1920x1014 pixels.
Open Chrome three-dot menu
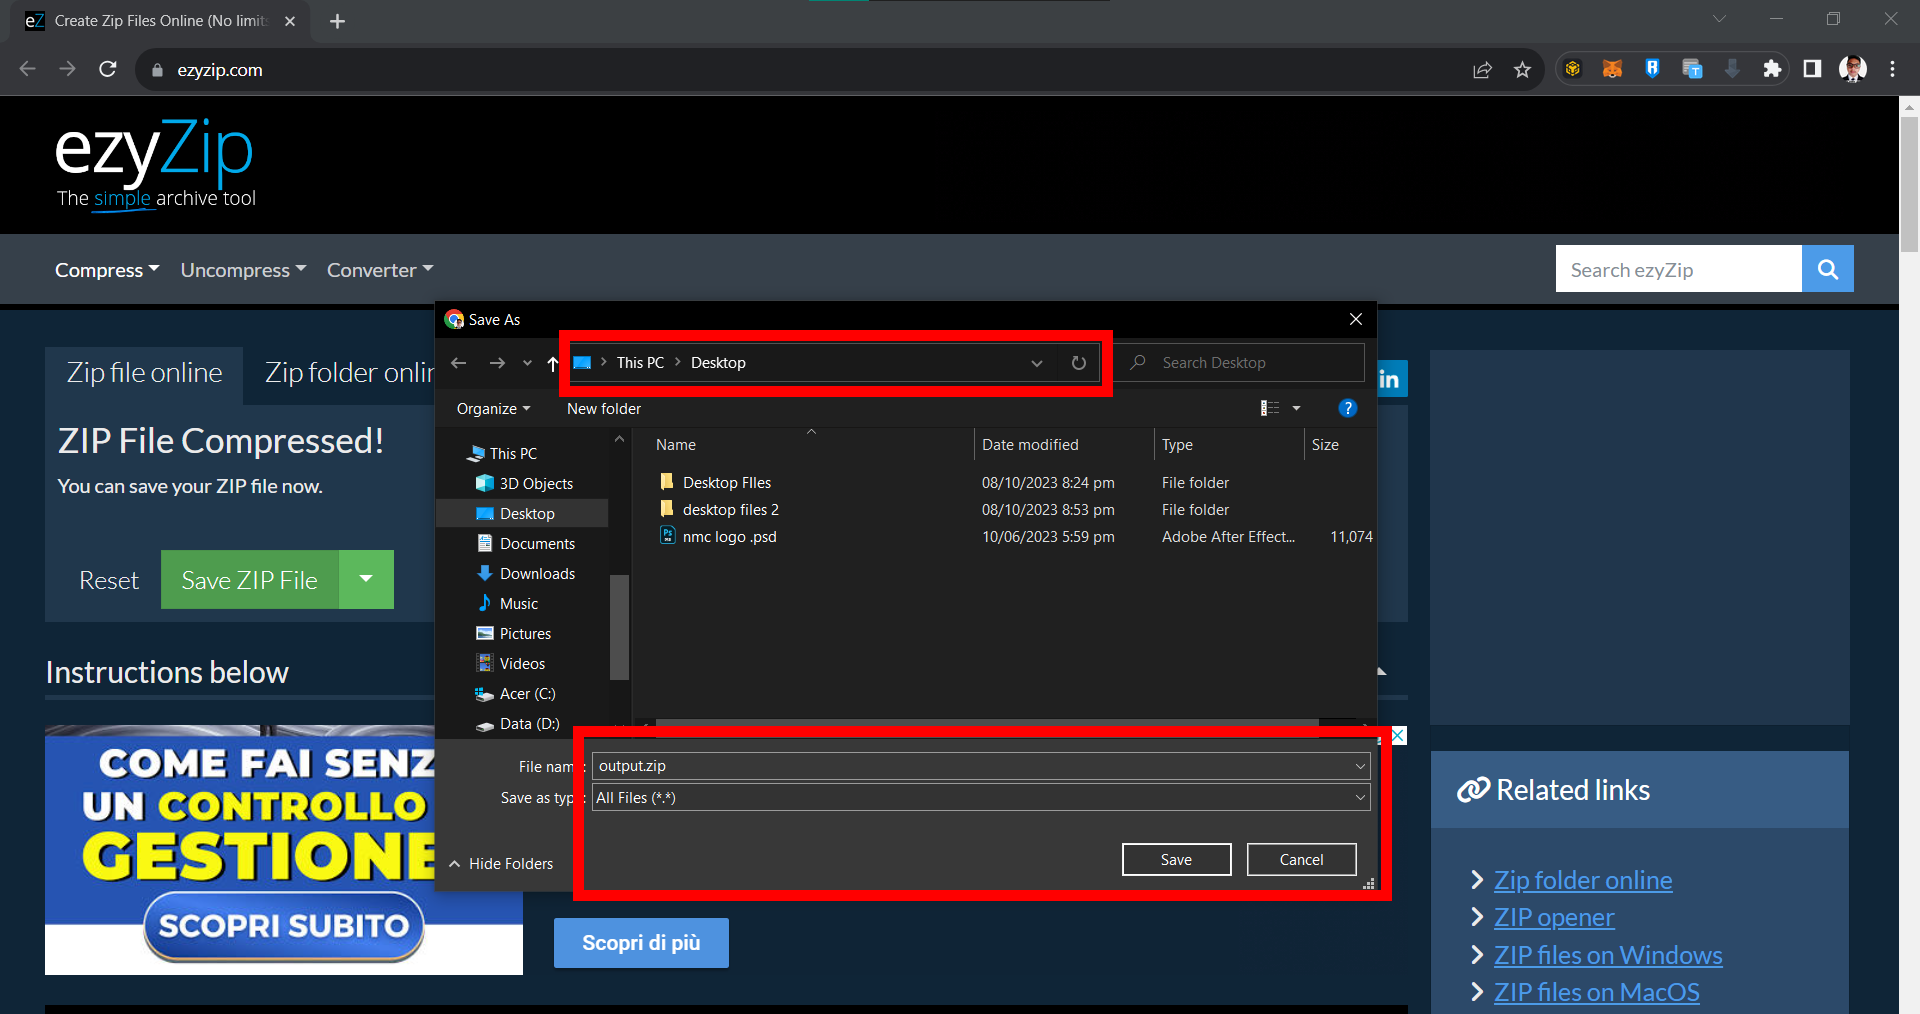1892,69
